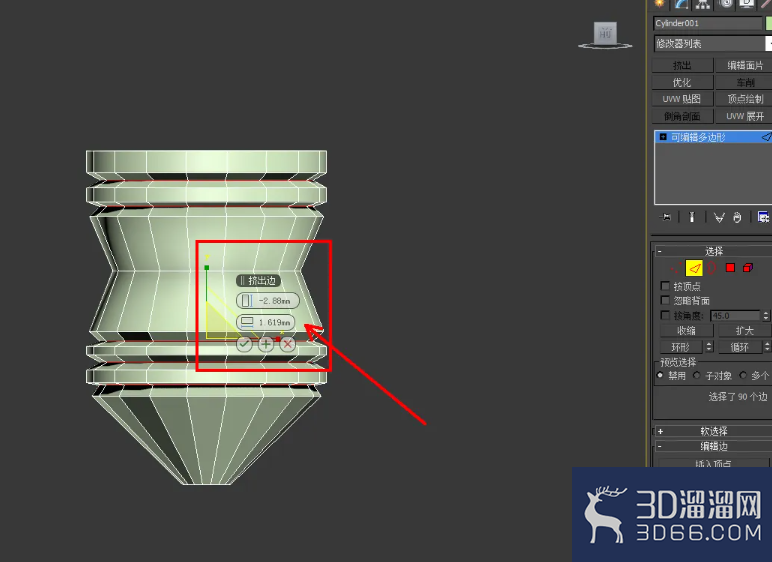Click the 挤出边 caddy title dropdown
The height and width of the screenshot is (562, 772).
coord(258,281)
